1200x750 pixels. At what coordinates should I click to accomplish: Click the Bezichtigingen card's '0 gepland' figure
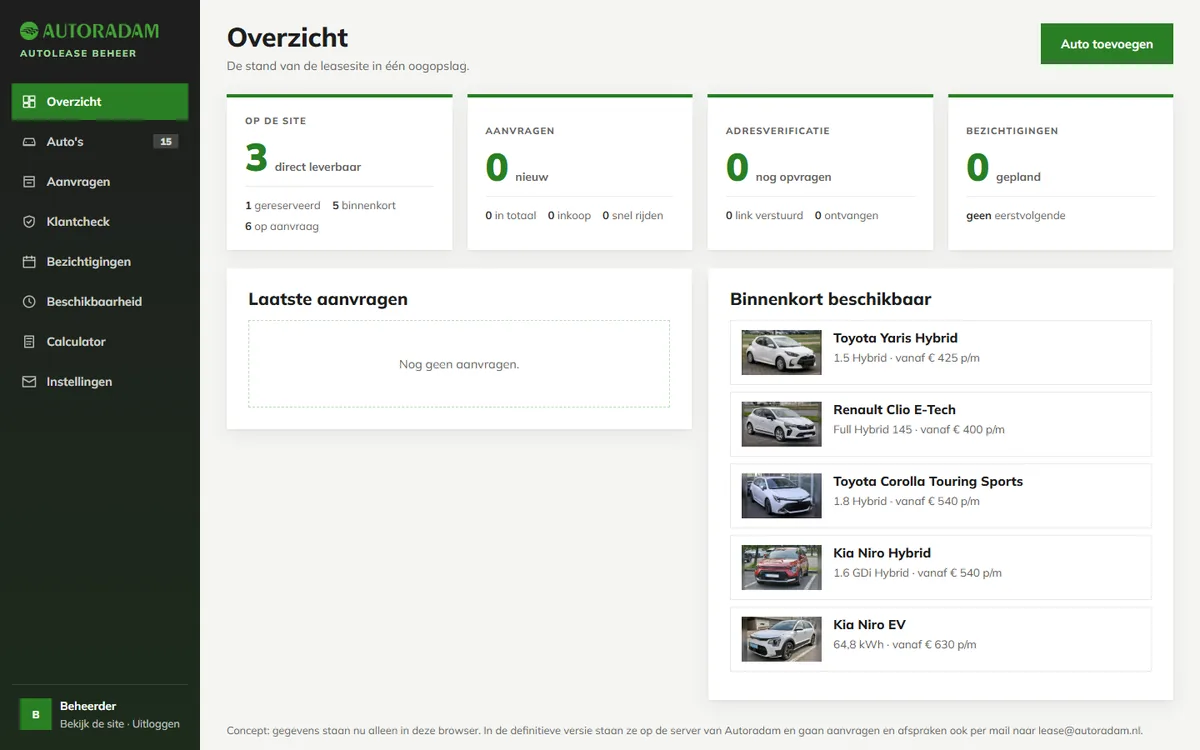(1003, 168)
